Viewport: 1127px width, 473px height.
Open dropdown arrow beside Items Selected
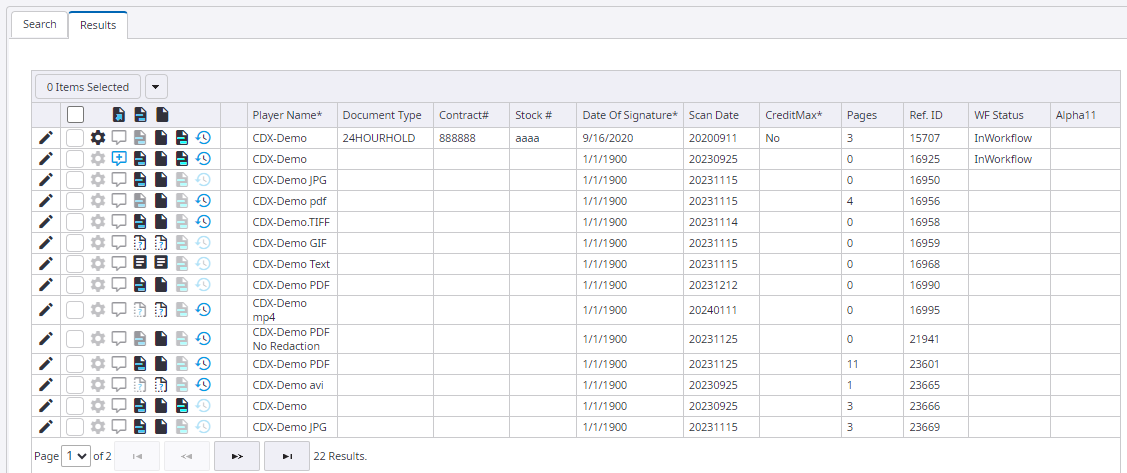click(x=157, y=87)
